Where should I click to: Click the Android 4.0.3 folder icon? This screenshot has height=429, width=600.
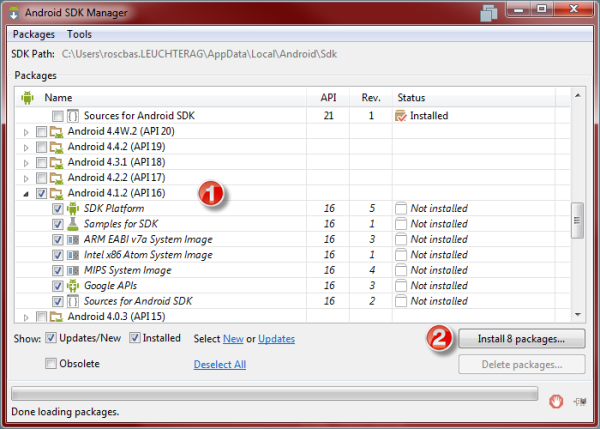click(x=56, y=316)
